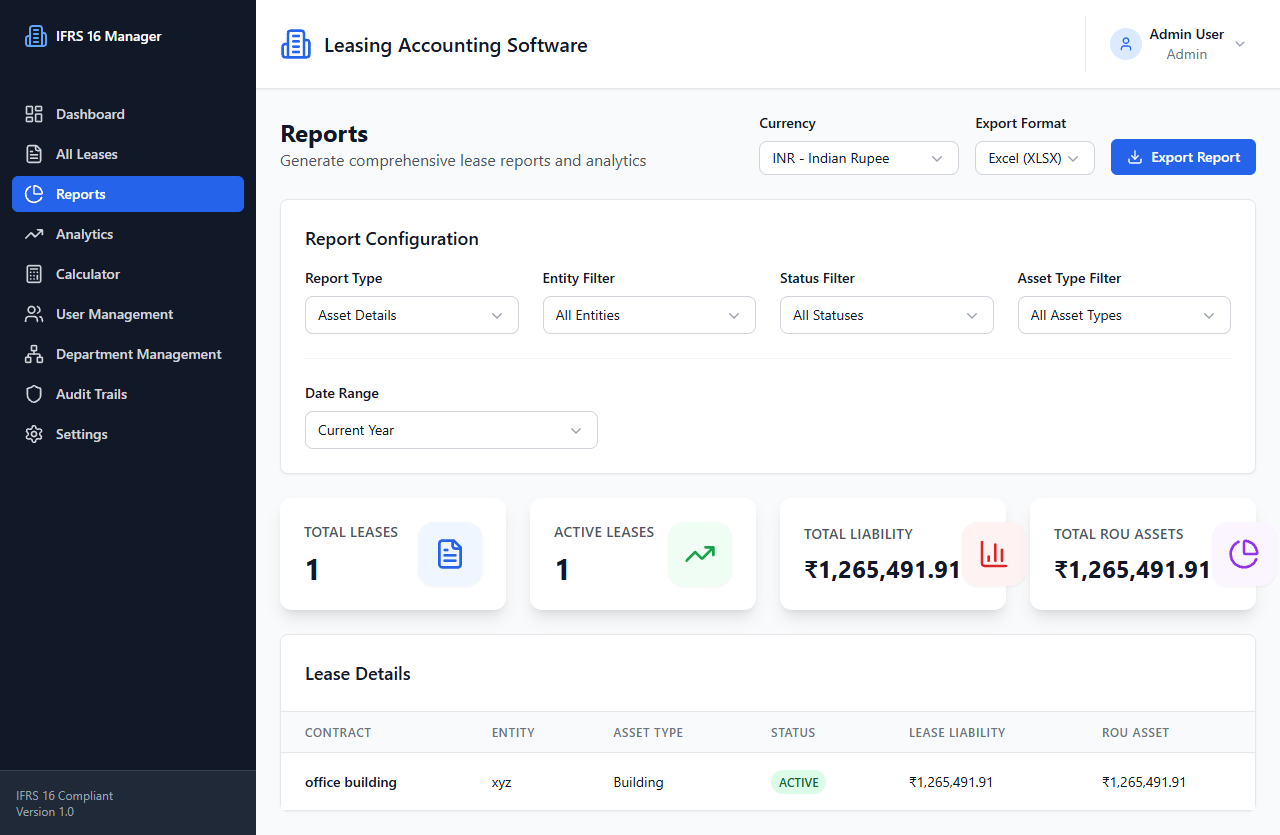Screen dimensions: 1280x835
Task: Click the header building icon beside Leasing Accounting Software
Action: click(296, 44)
